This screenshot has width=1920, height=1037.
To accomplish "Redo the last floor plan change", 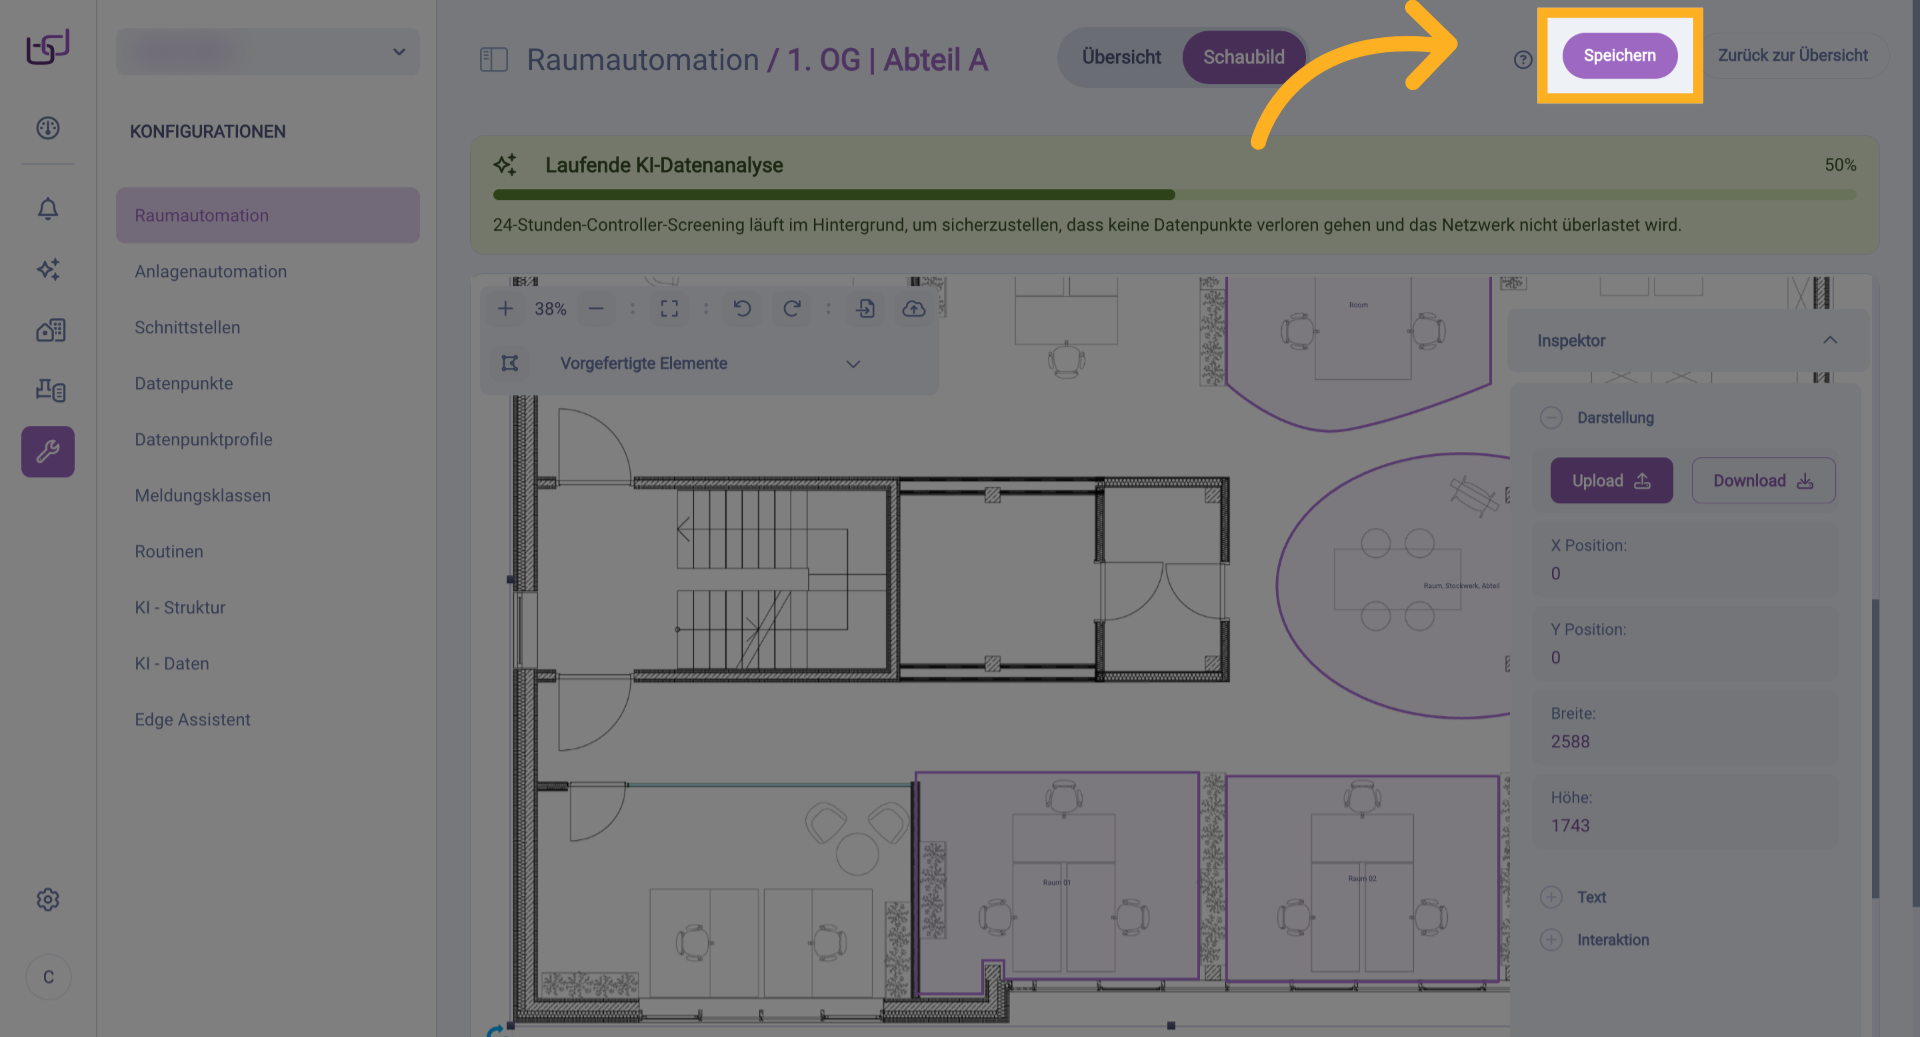I will click(791, 309).
